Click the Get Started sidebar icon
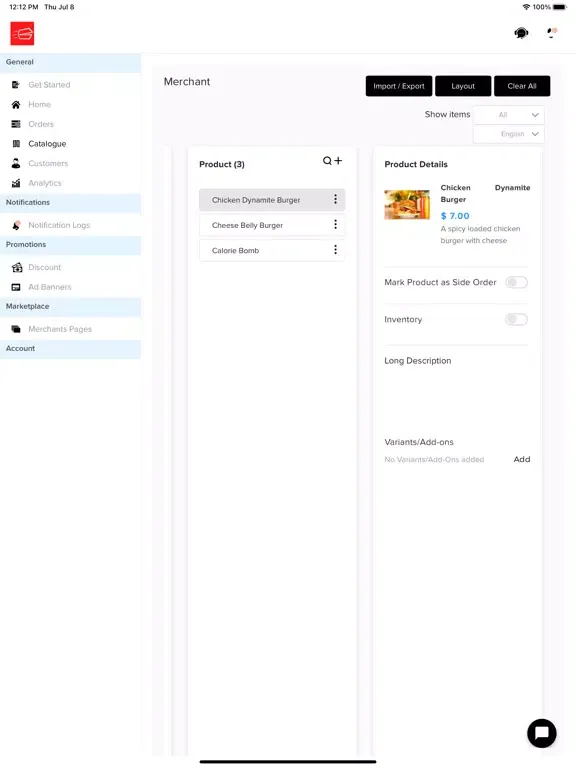The image size is (576, 768). point(16,85)
